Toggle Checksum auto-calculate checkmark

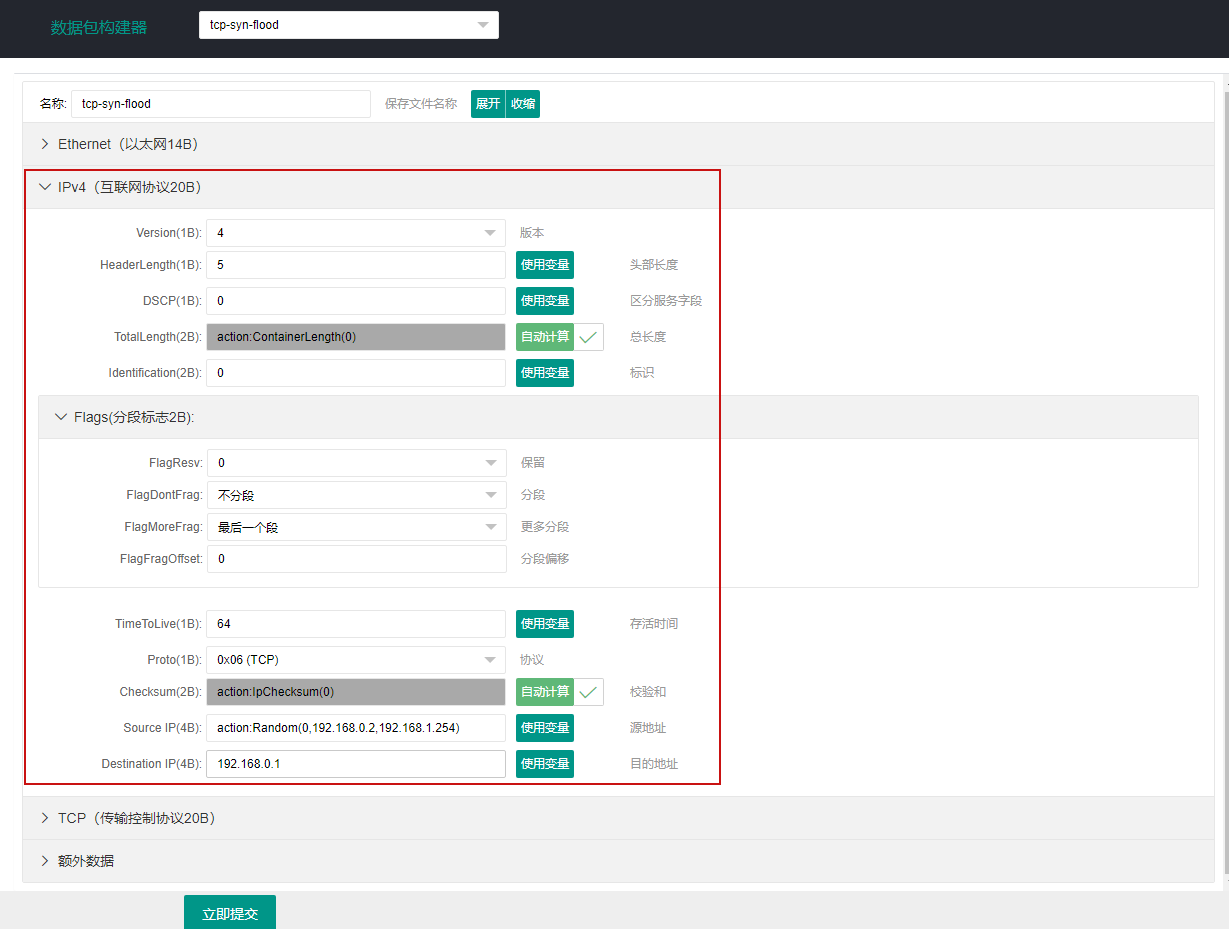[x=589, y=692]
